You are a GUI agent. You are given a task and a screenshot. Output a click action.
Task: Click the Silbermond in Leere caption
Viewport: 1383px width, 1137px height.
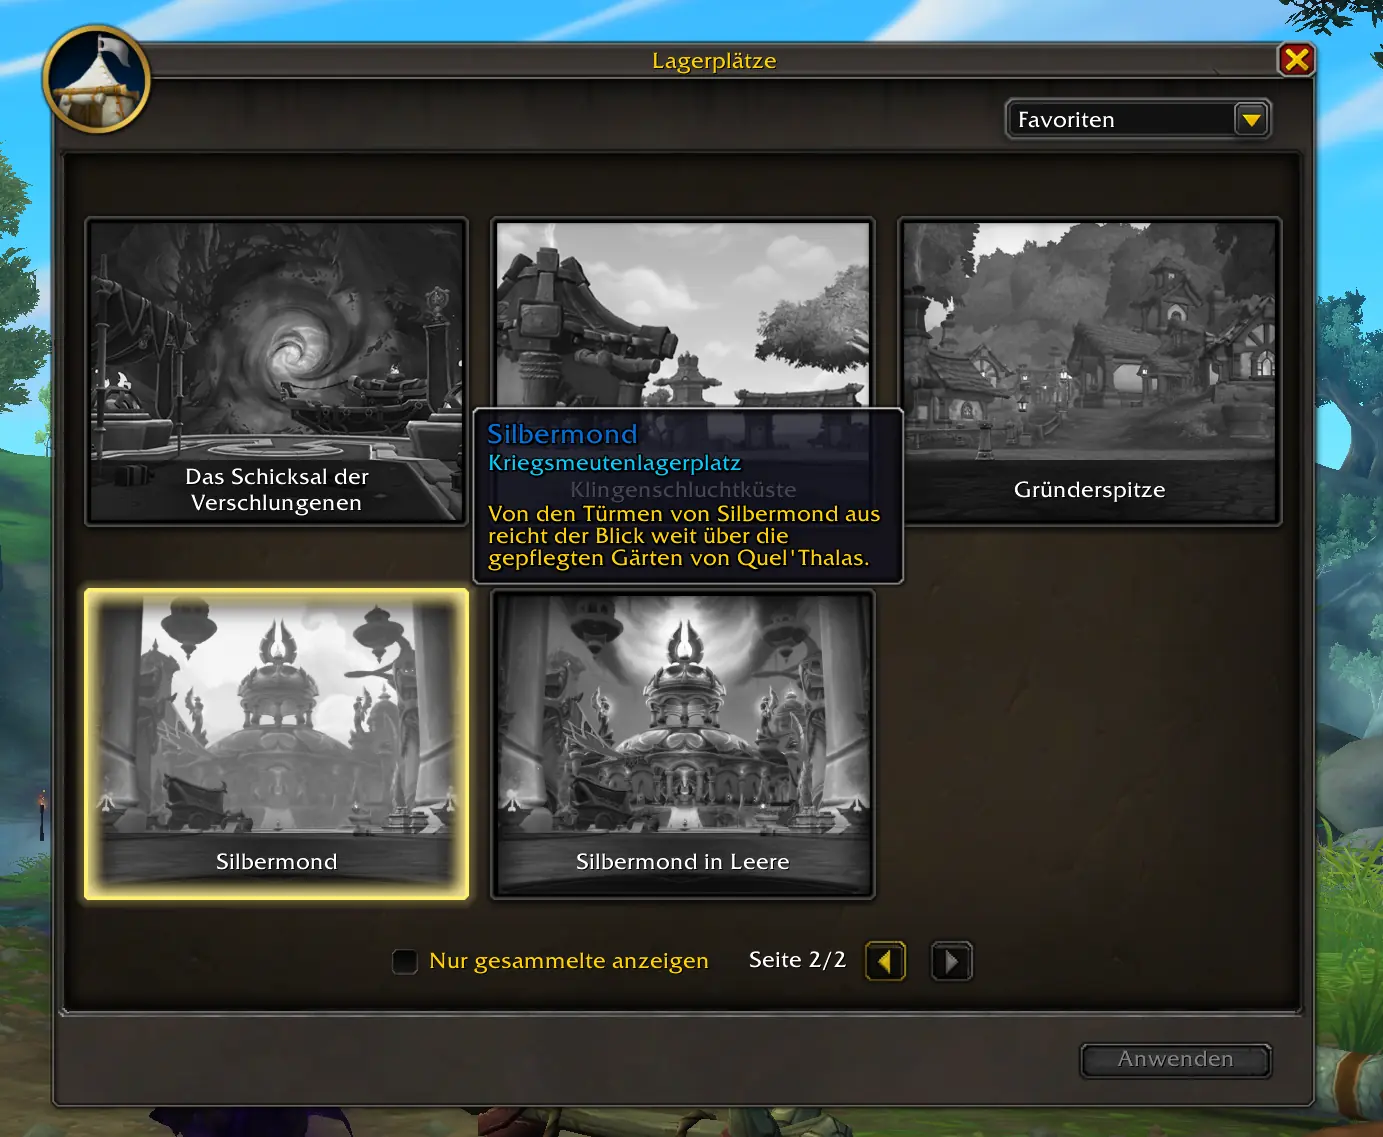(x=683, y=862)
